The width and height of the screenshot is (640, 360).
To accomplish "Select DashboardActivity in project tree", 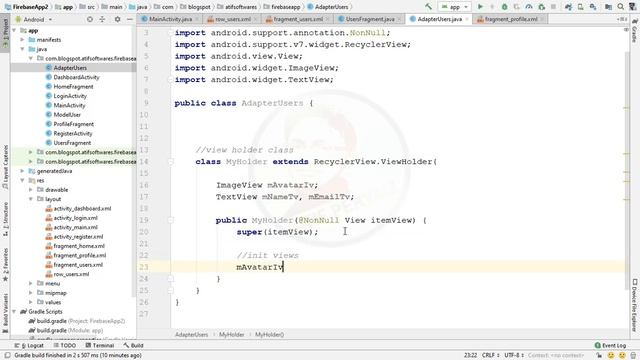I will click(76, 77).
